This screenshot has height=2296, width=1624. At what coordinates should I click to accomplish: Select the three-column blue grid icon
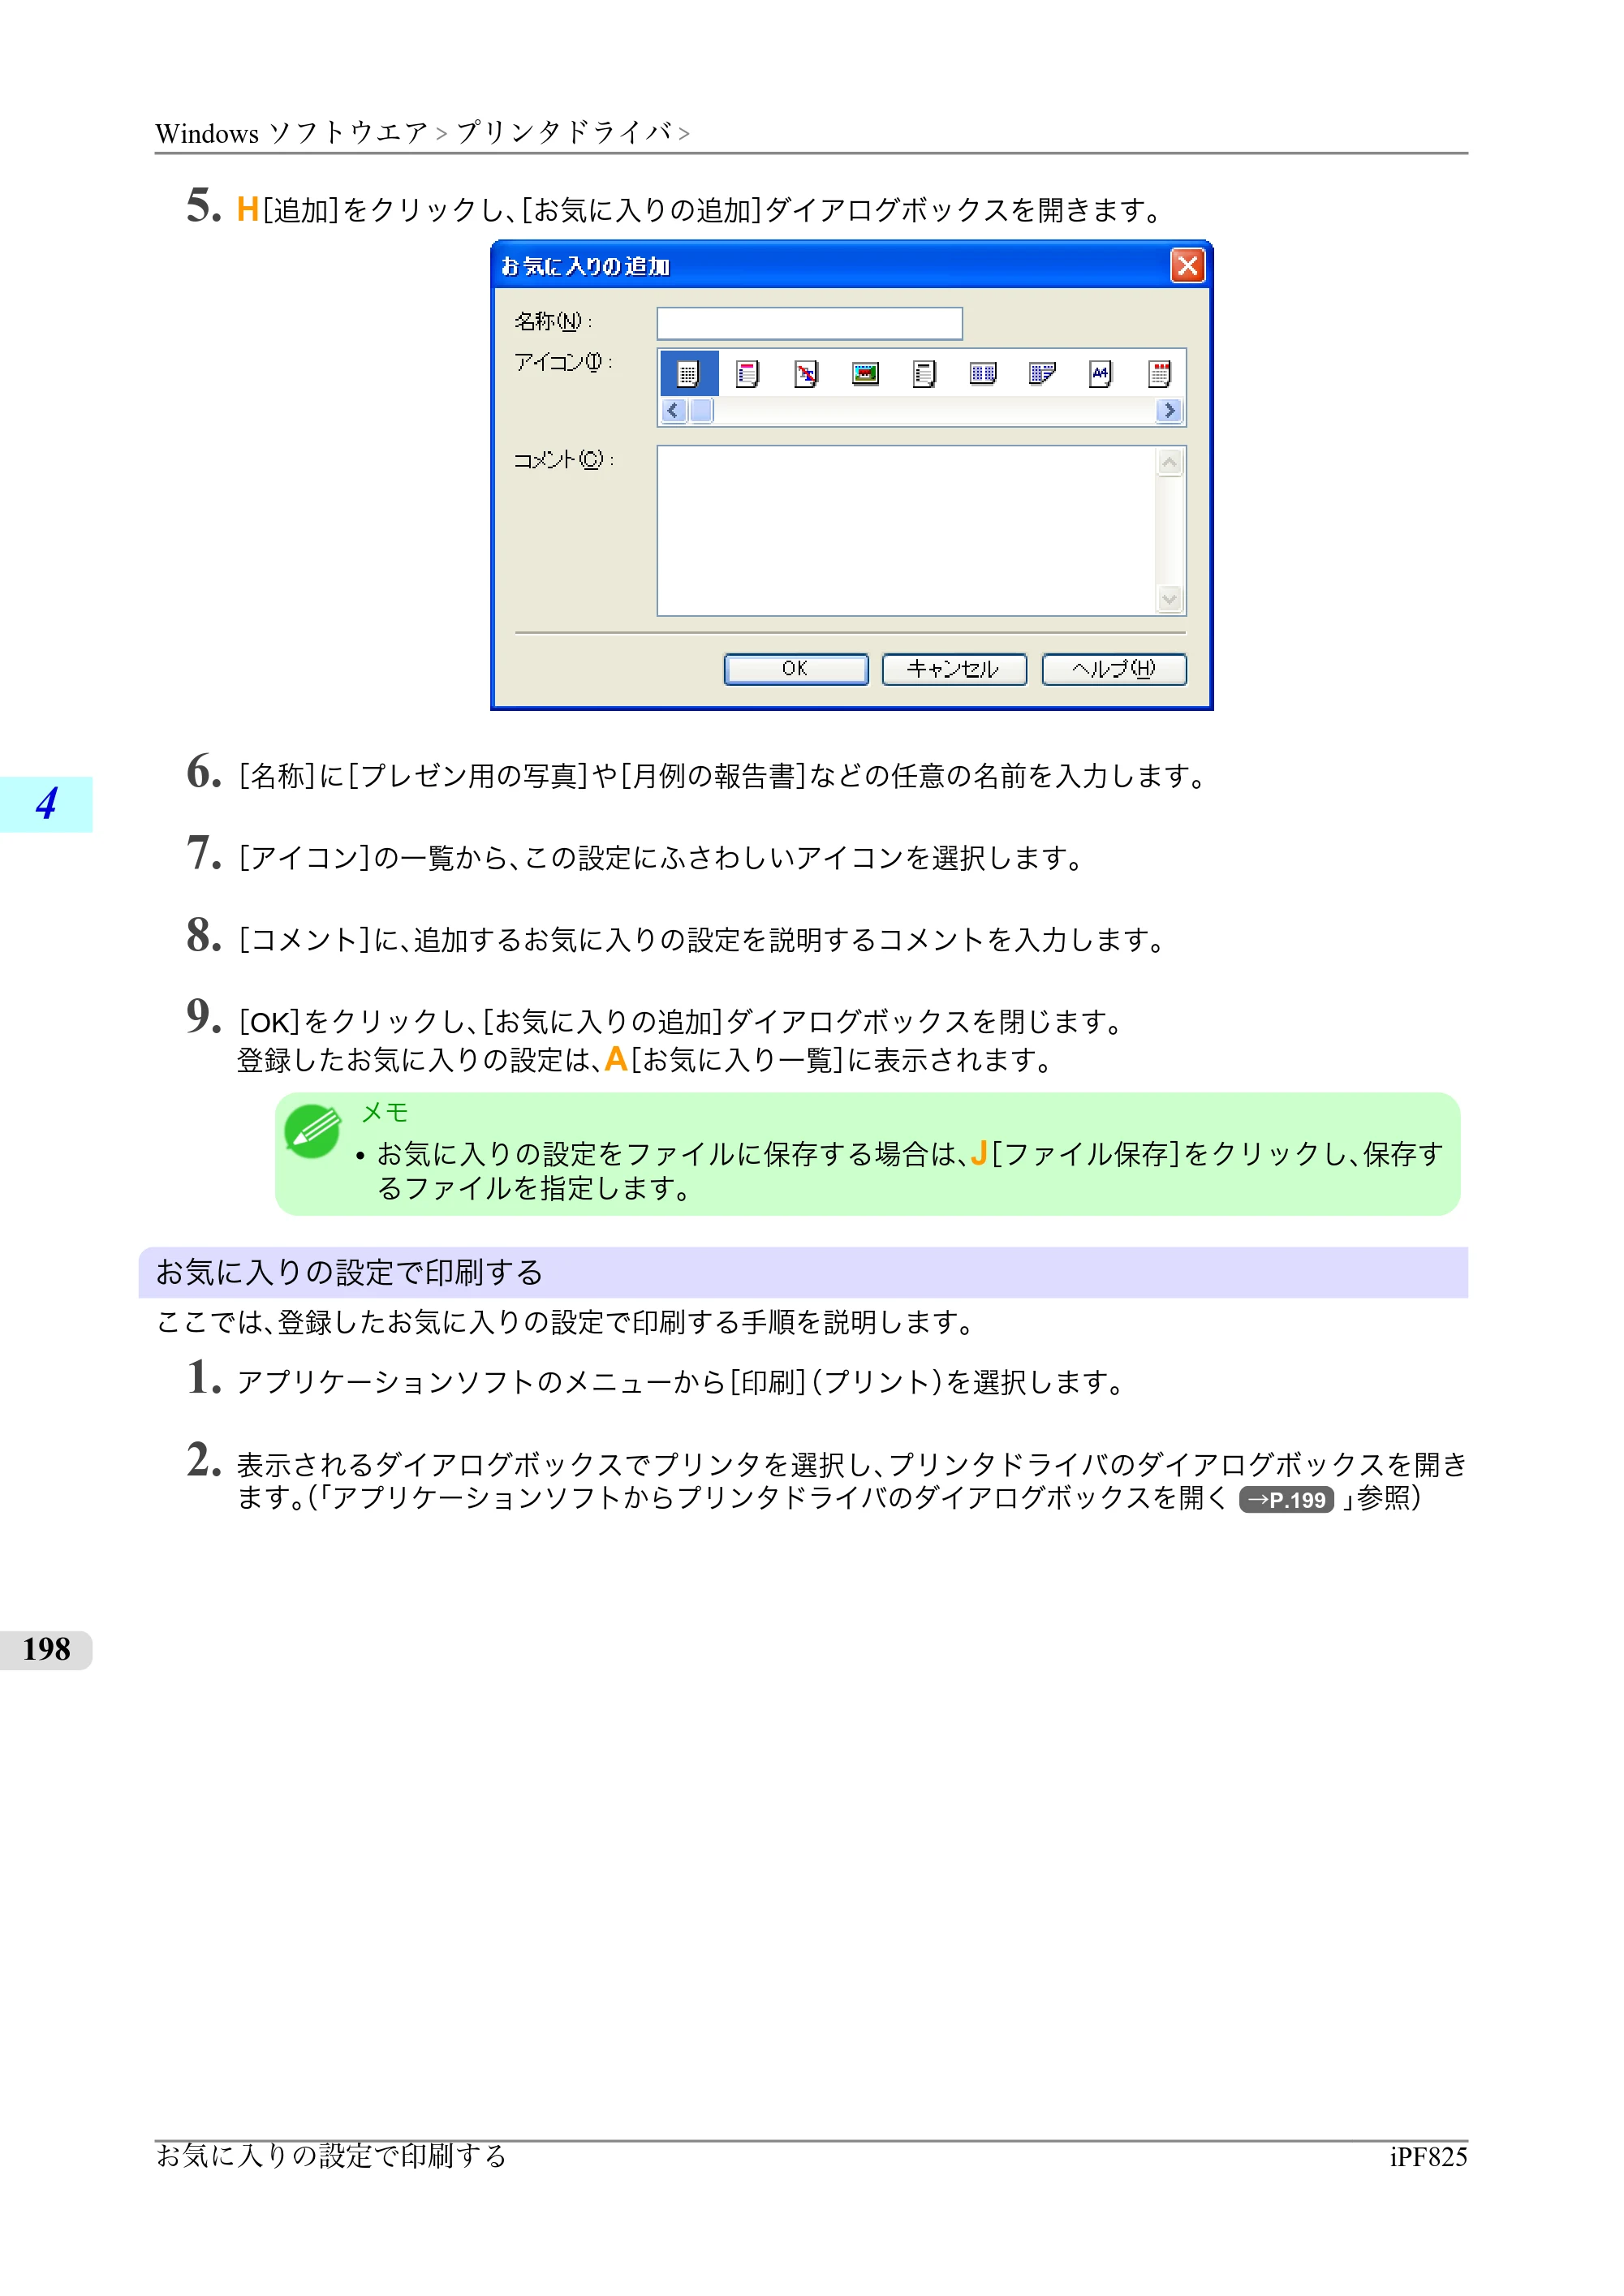coord(983,374)
